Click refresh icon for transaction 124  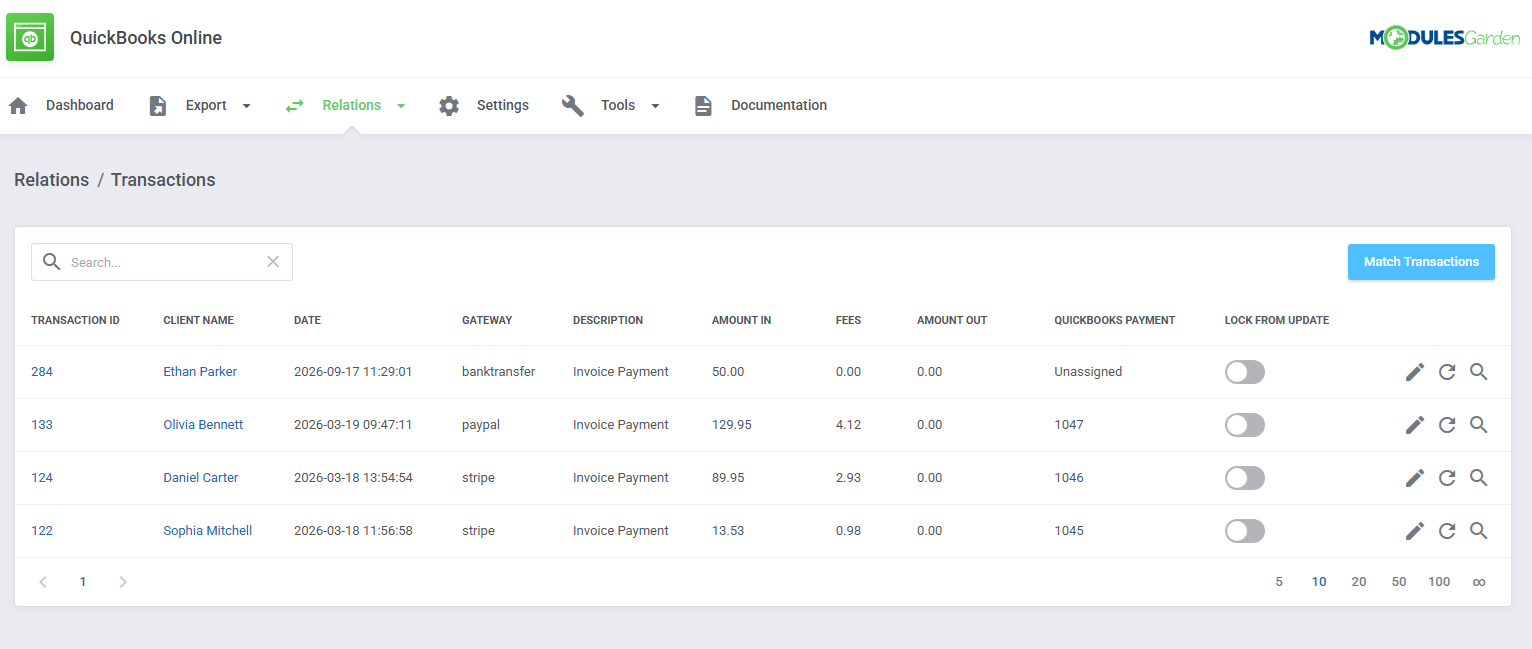click(x=1447, y=478)
